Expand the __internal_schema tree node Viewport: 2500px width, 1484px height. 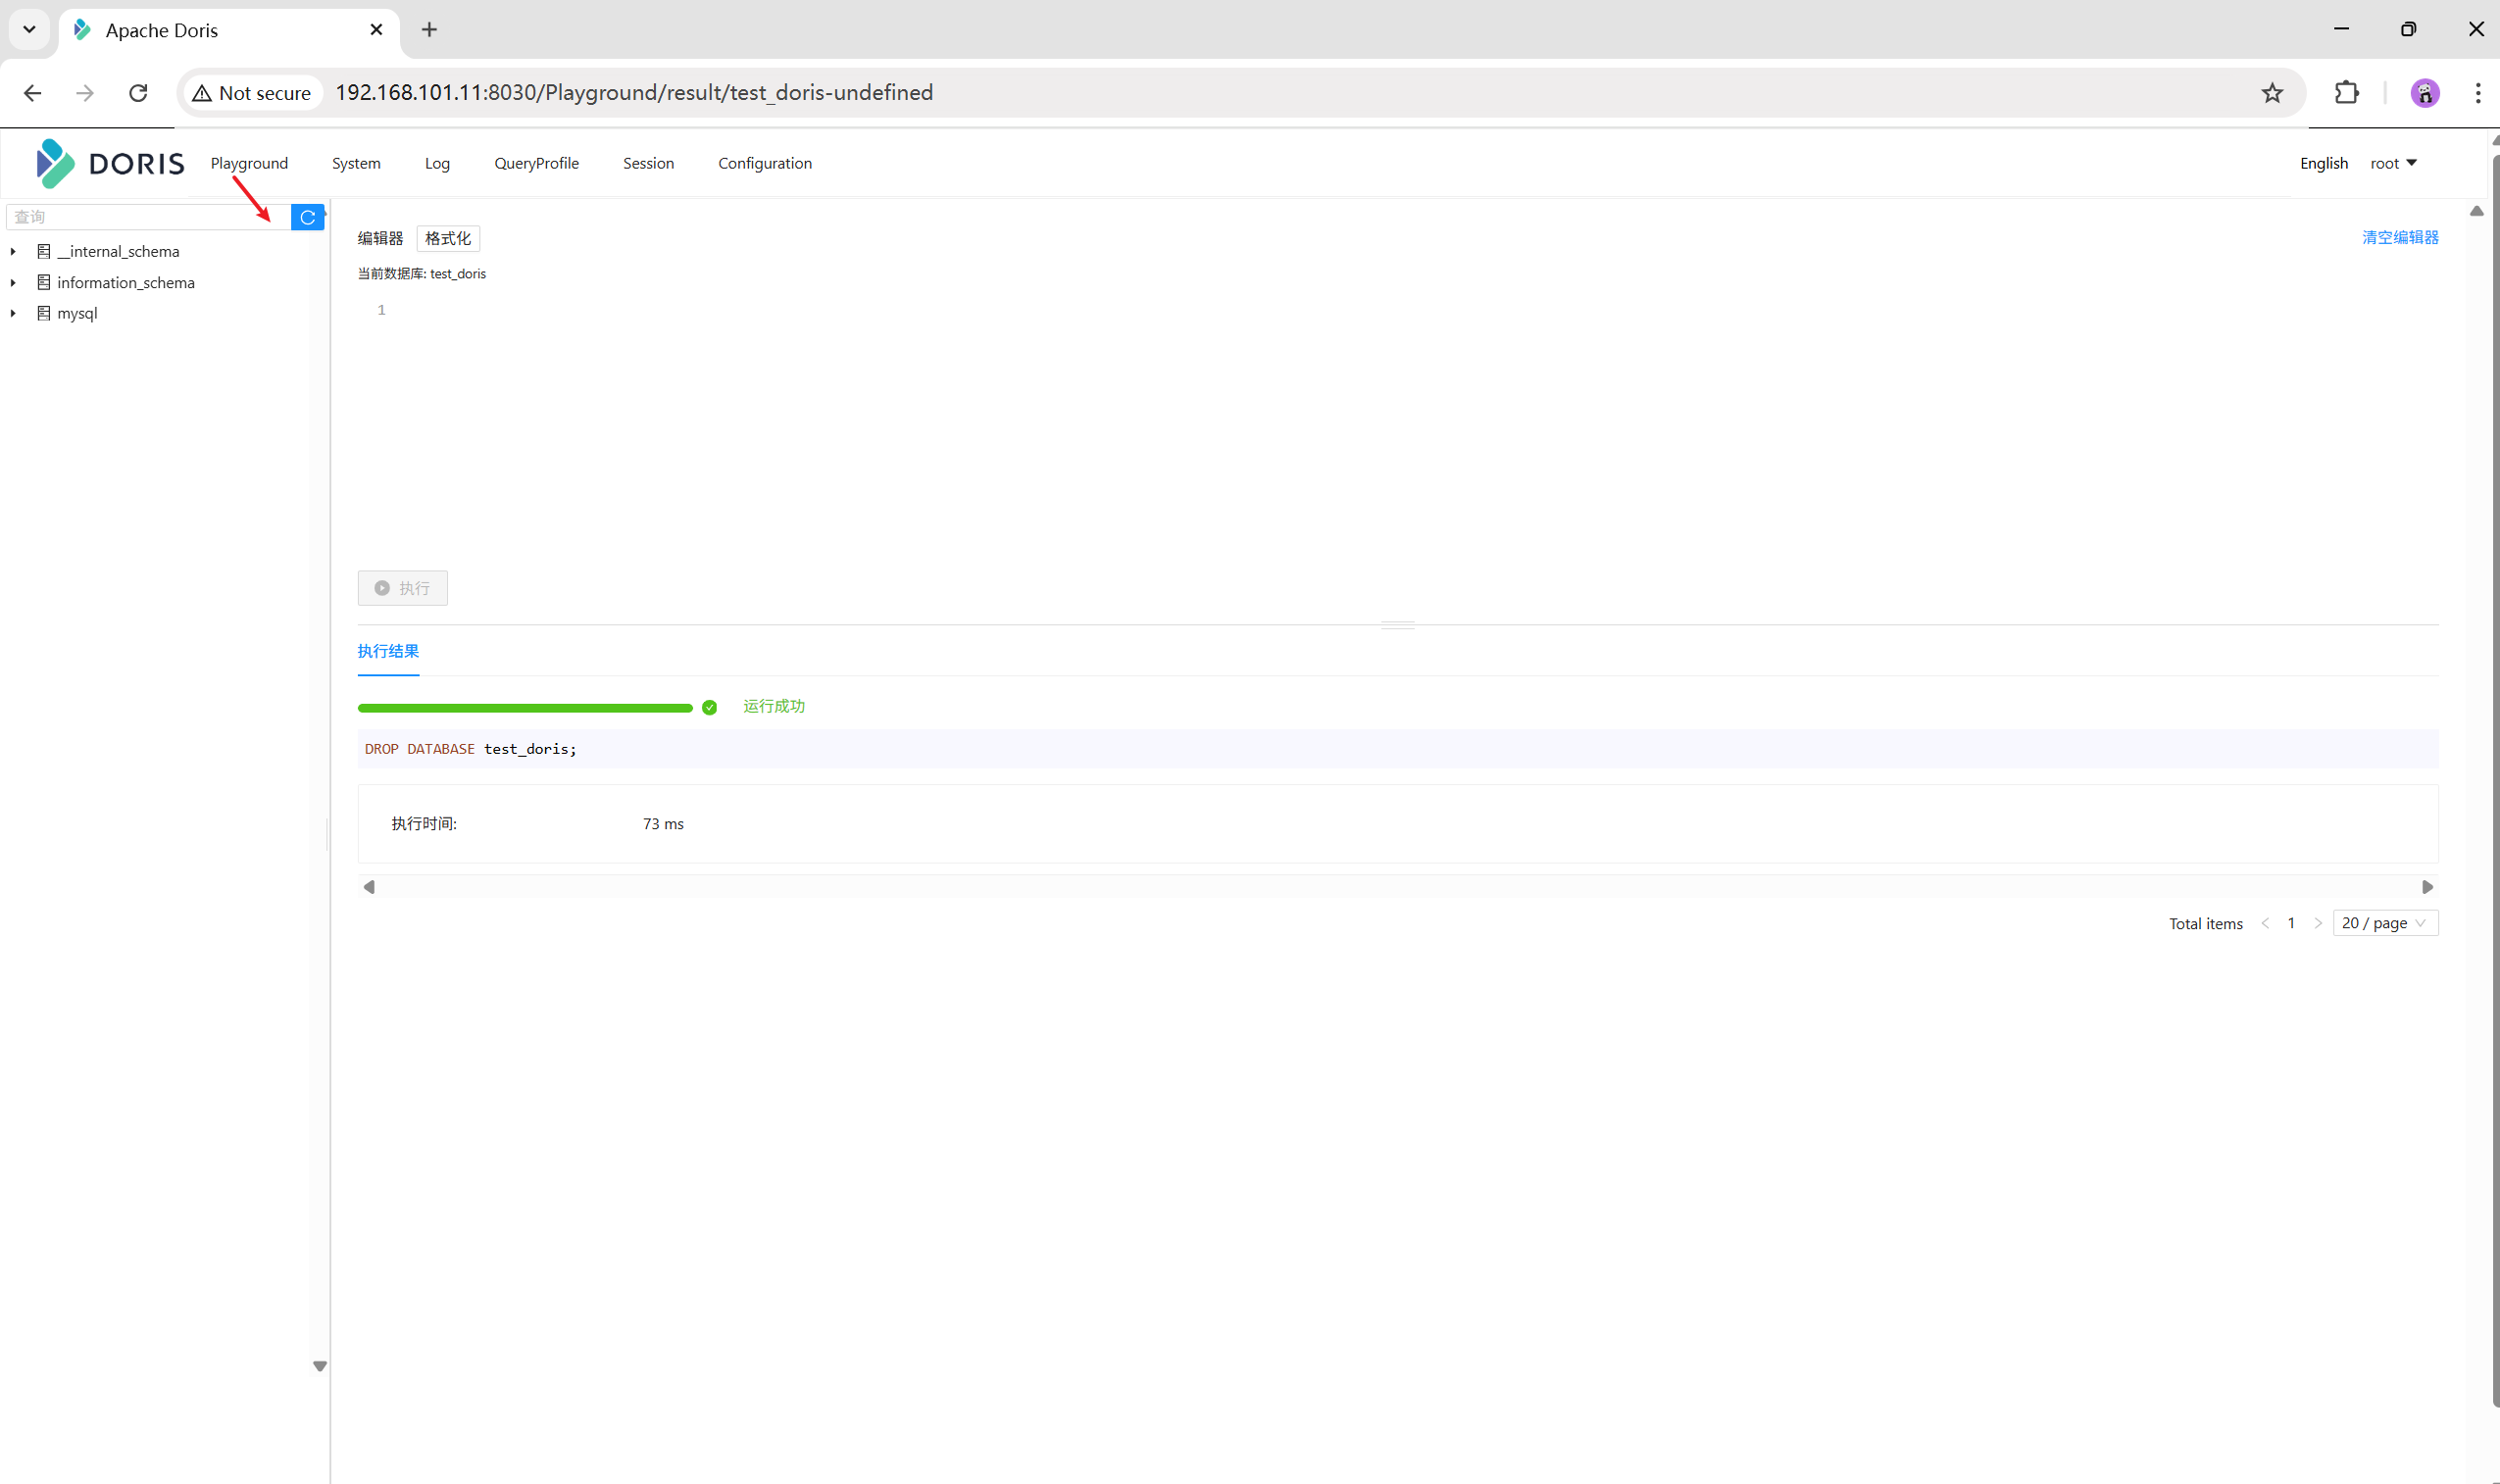(x=13, y=252)
